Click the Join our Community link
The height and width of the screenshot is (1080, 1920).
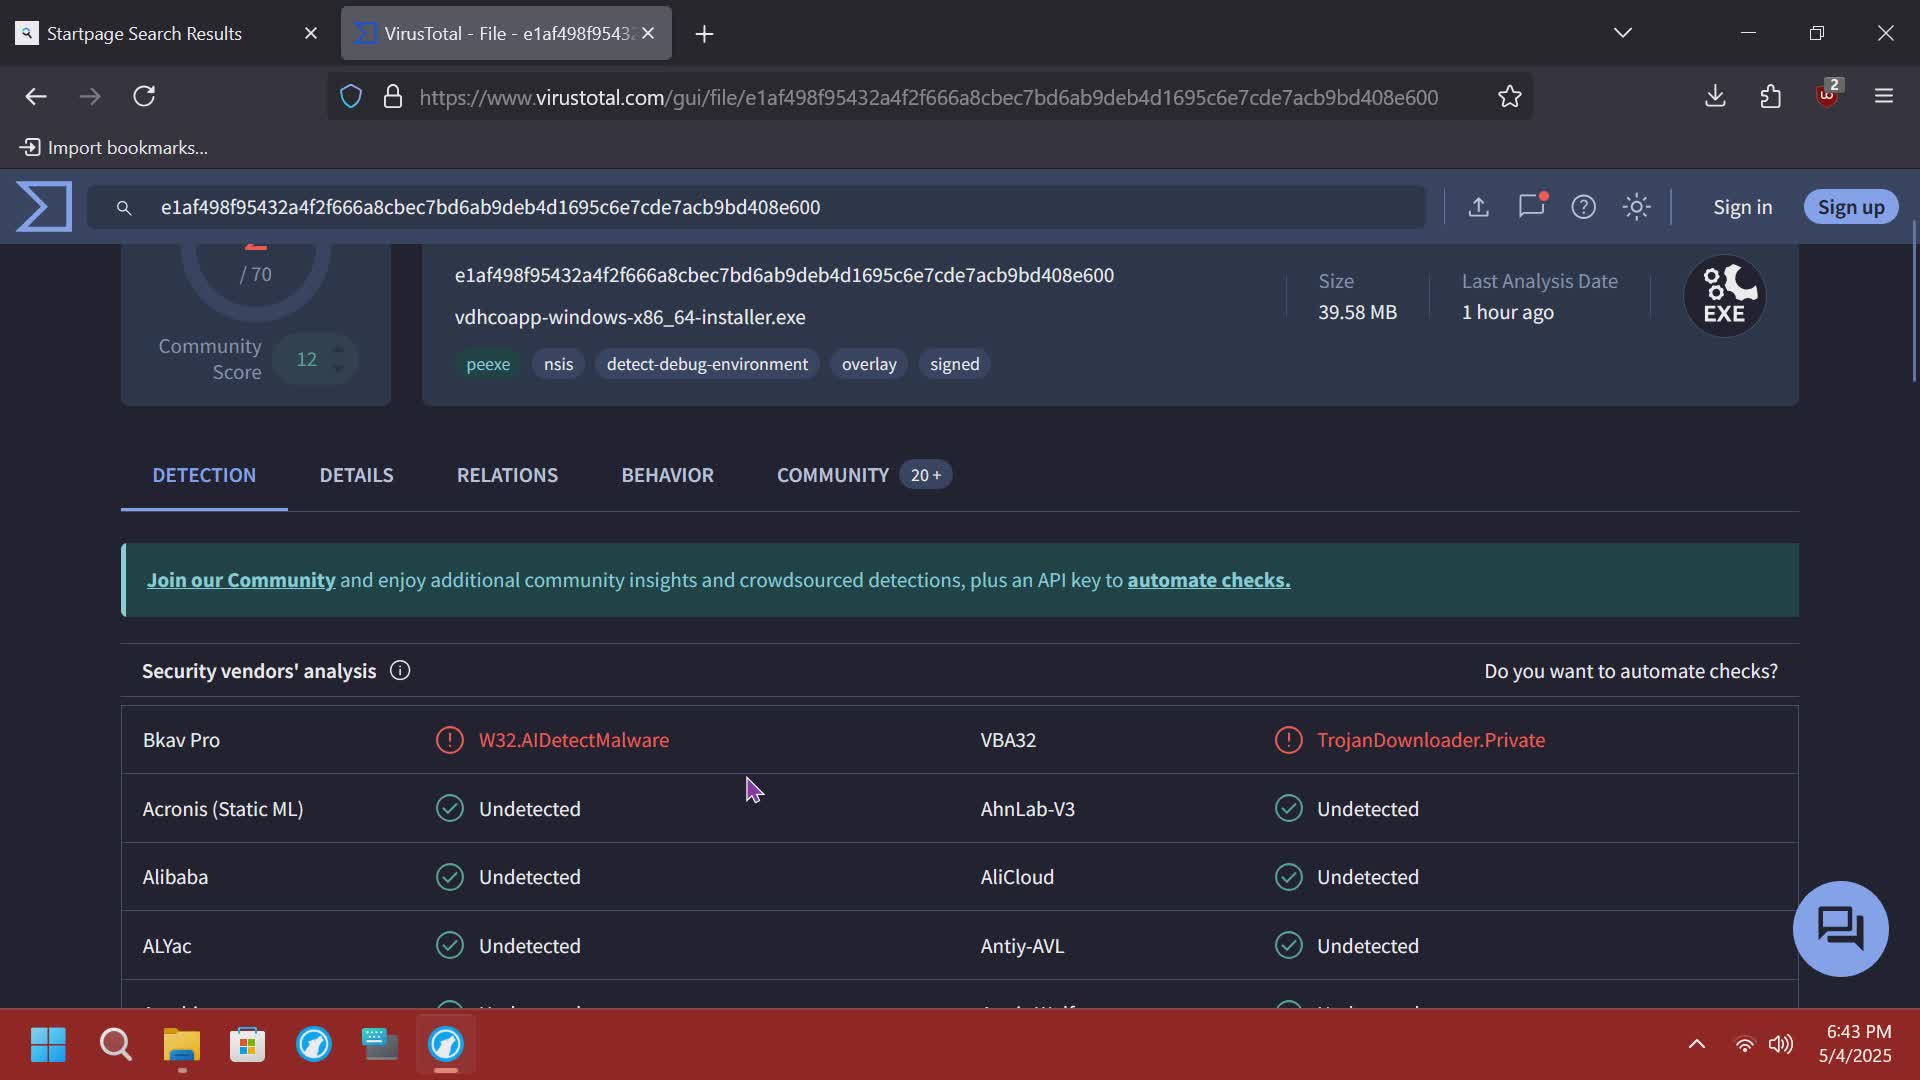click(x=241, y=580)
